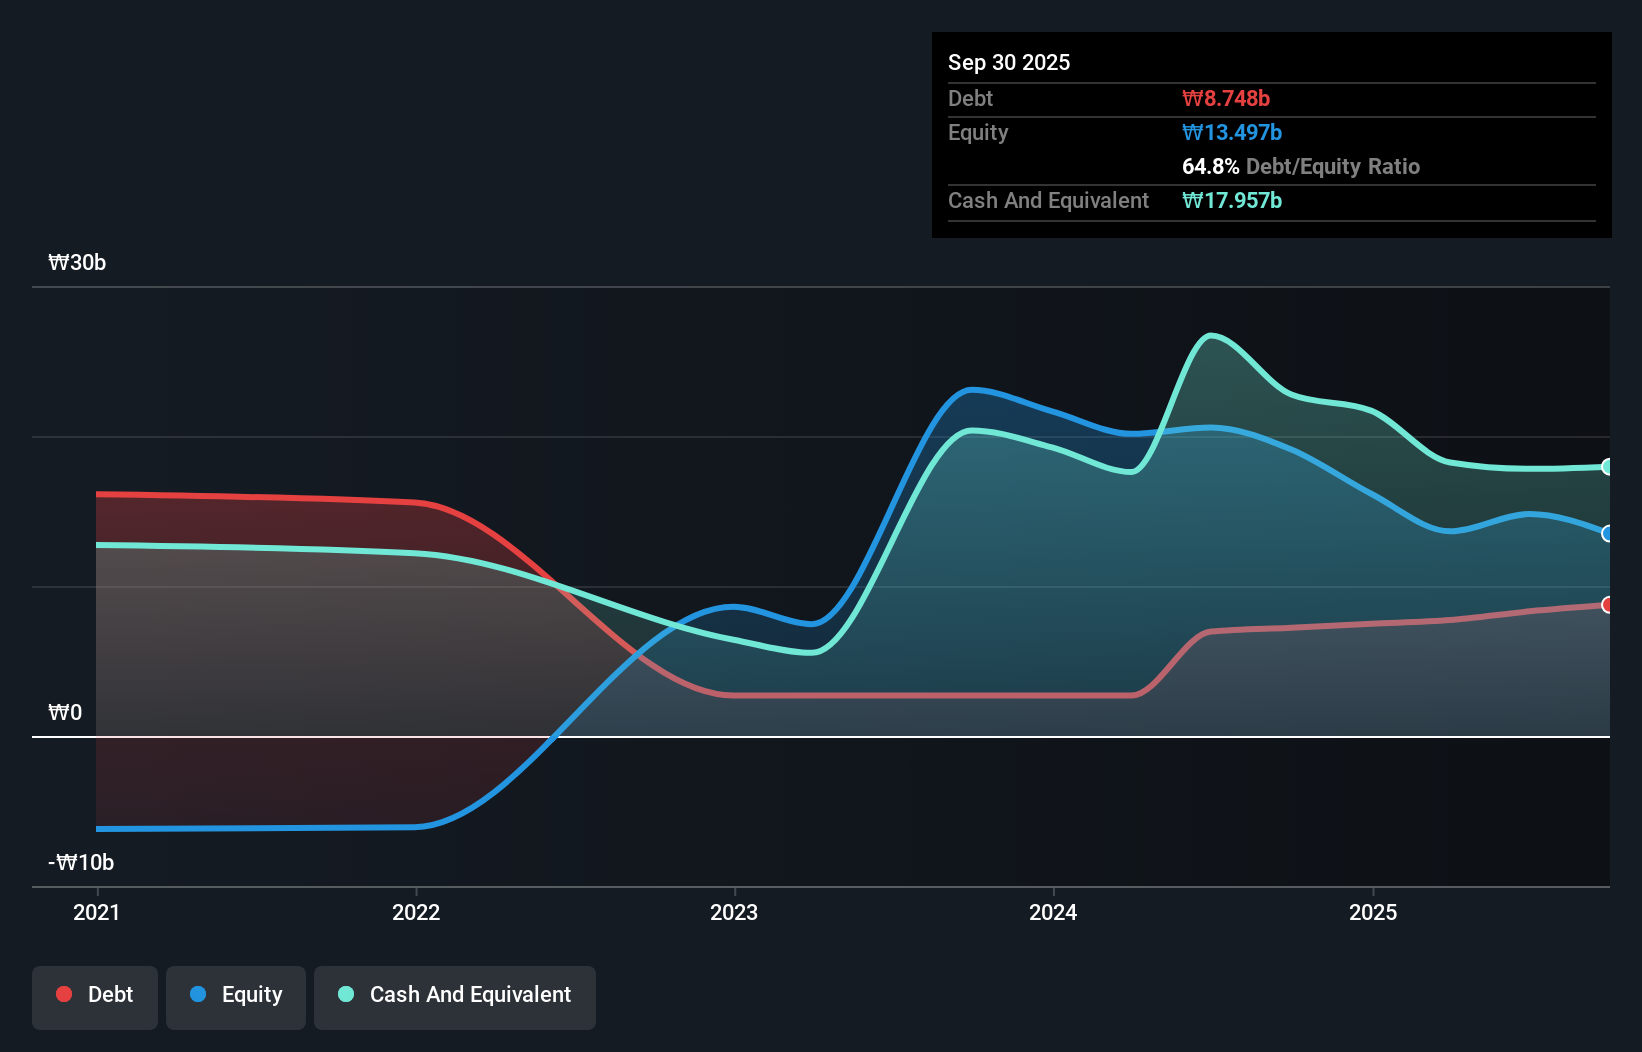Click the Sep 30 2025 tooltip header
The width and height of the screenshot is (1642, 1052).
1009,62
